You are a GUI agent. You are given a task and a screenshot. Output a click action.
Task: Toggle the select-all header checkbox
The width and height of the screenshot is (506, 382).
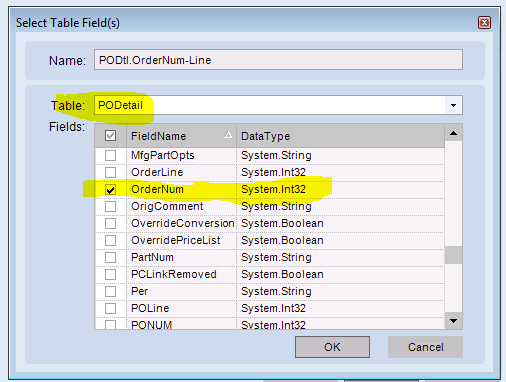[x=110, y=136]
